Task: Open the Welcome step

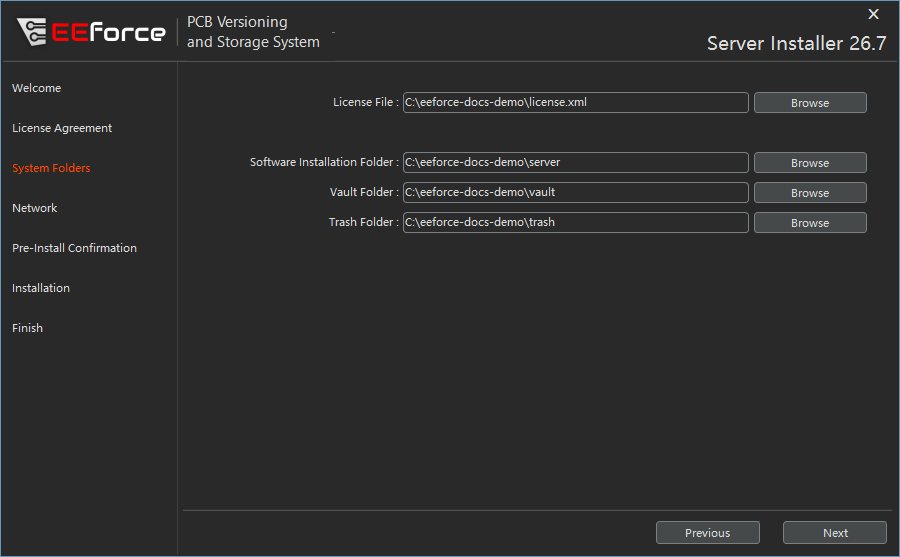Action: (x=37, y=88)
